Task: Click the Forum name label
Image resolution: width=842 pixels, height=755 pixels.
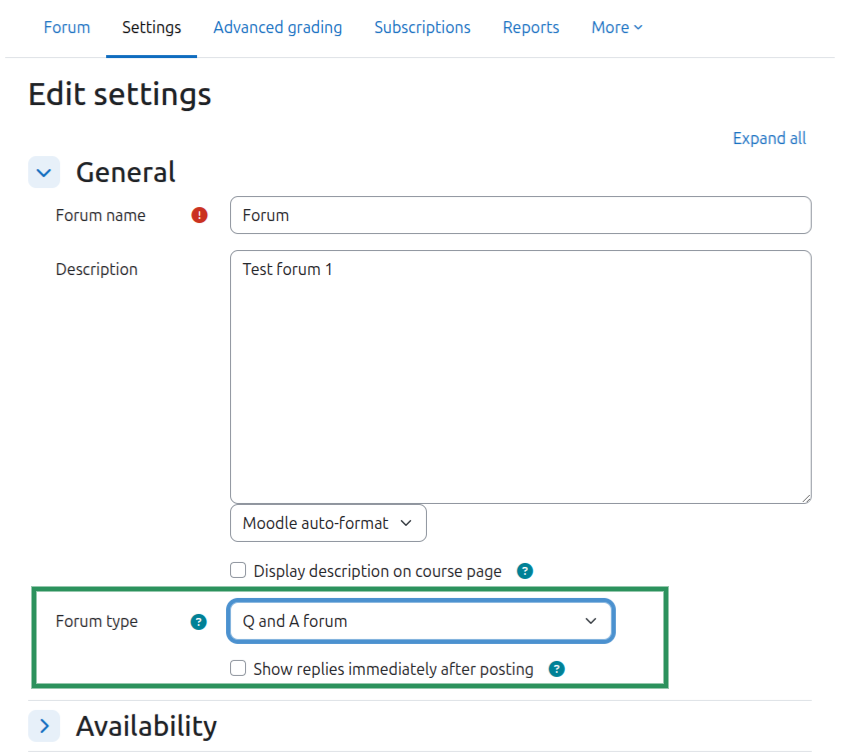Action: click(100, 215)
